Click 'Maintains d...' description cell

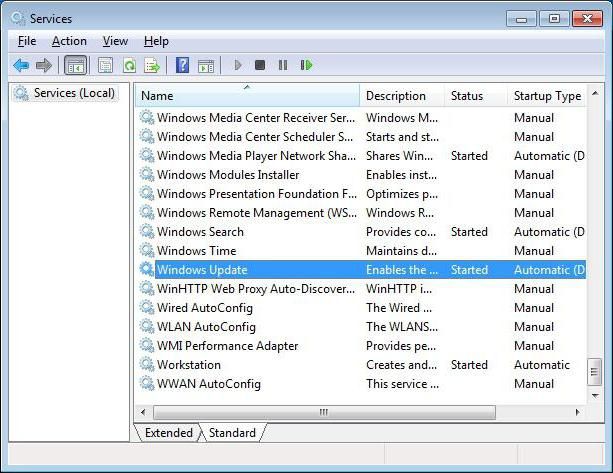click(x=401, y=250)
